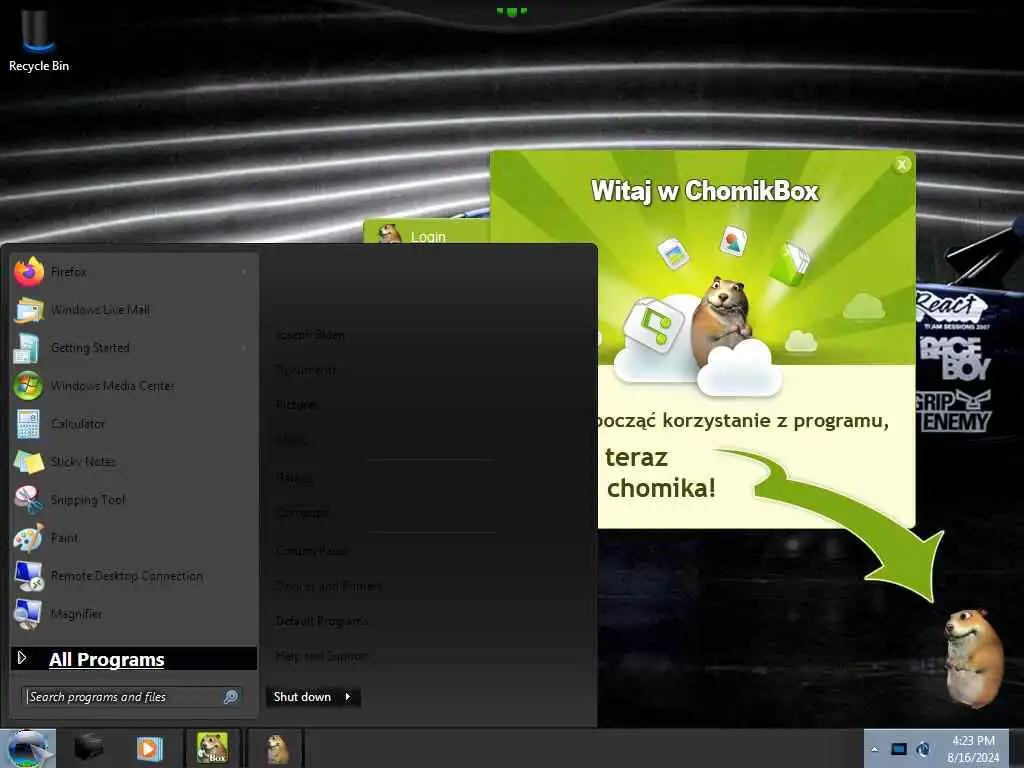The width and height of the screenshot is (1024, 768).
Task: Click the network tray icon
Action: pos(923,749)
